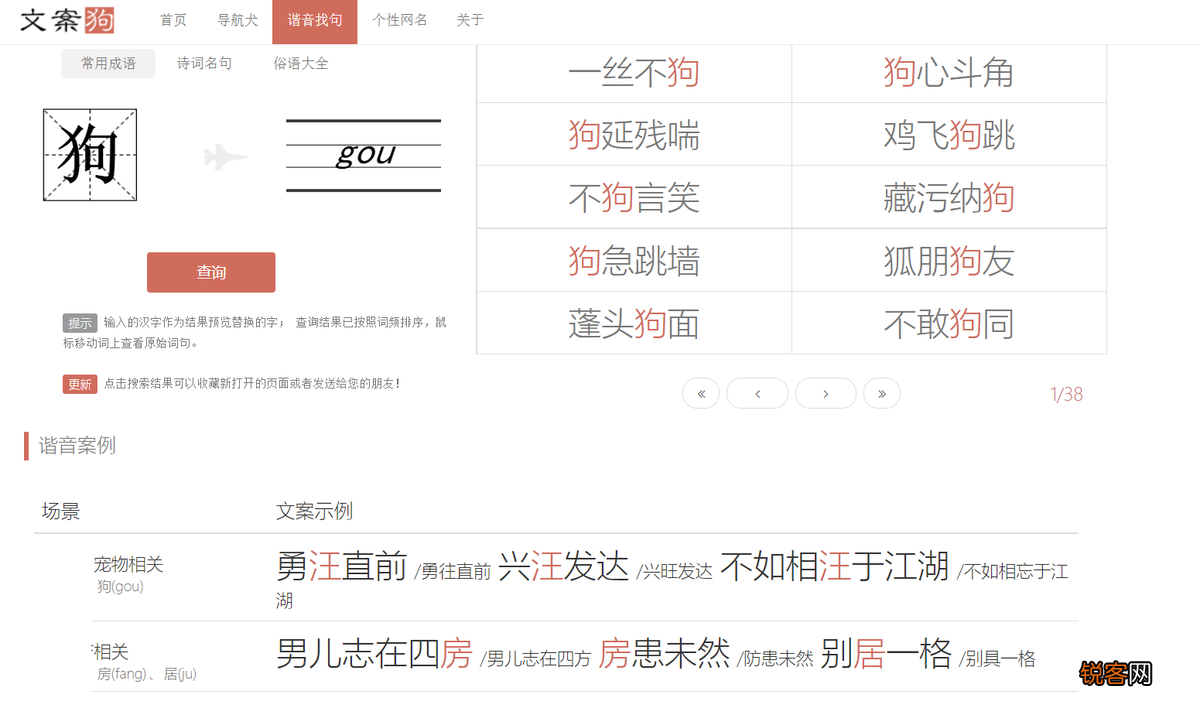Open the 关于 nav item
Image resolution: width=1200 pixels, height=705 pixels.
pos(470,20)
